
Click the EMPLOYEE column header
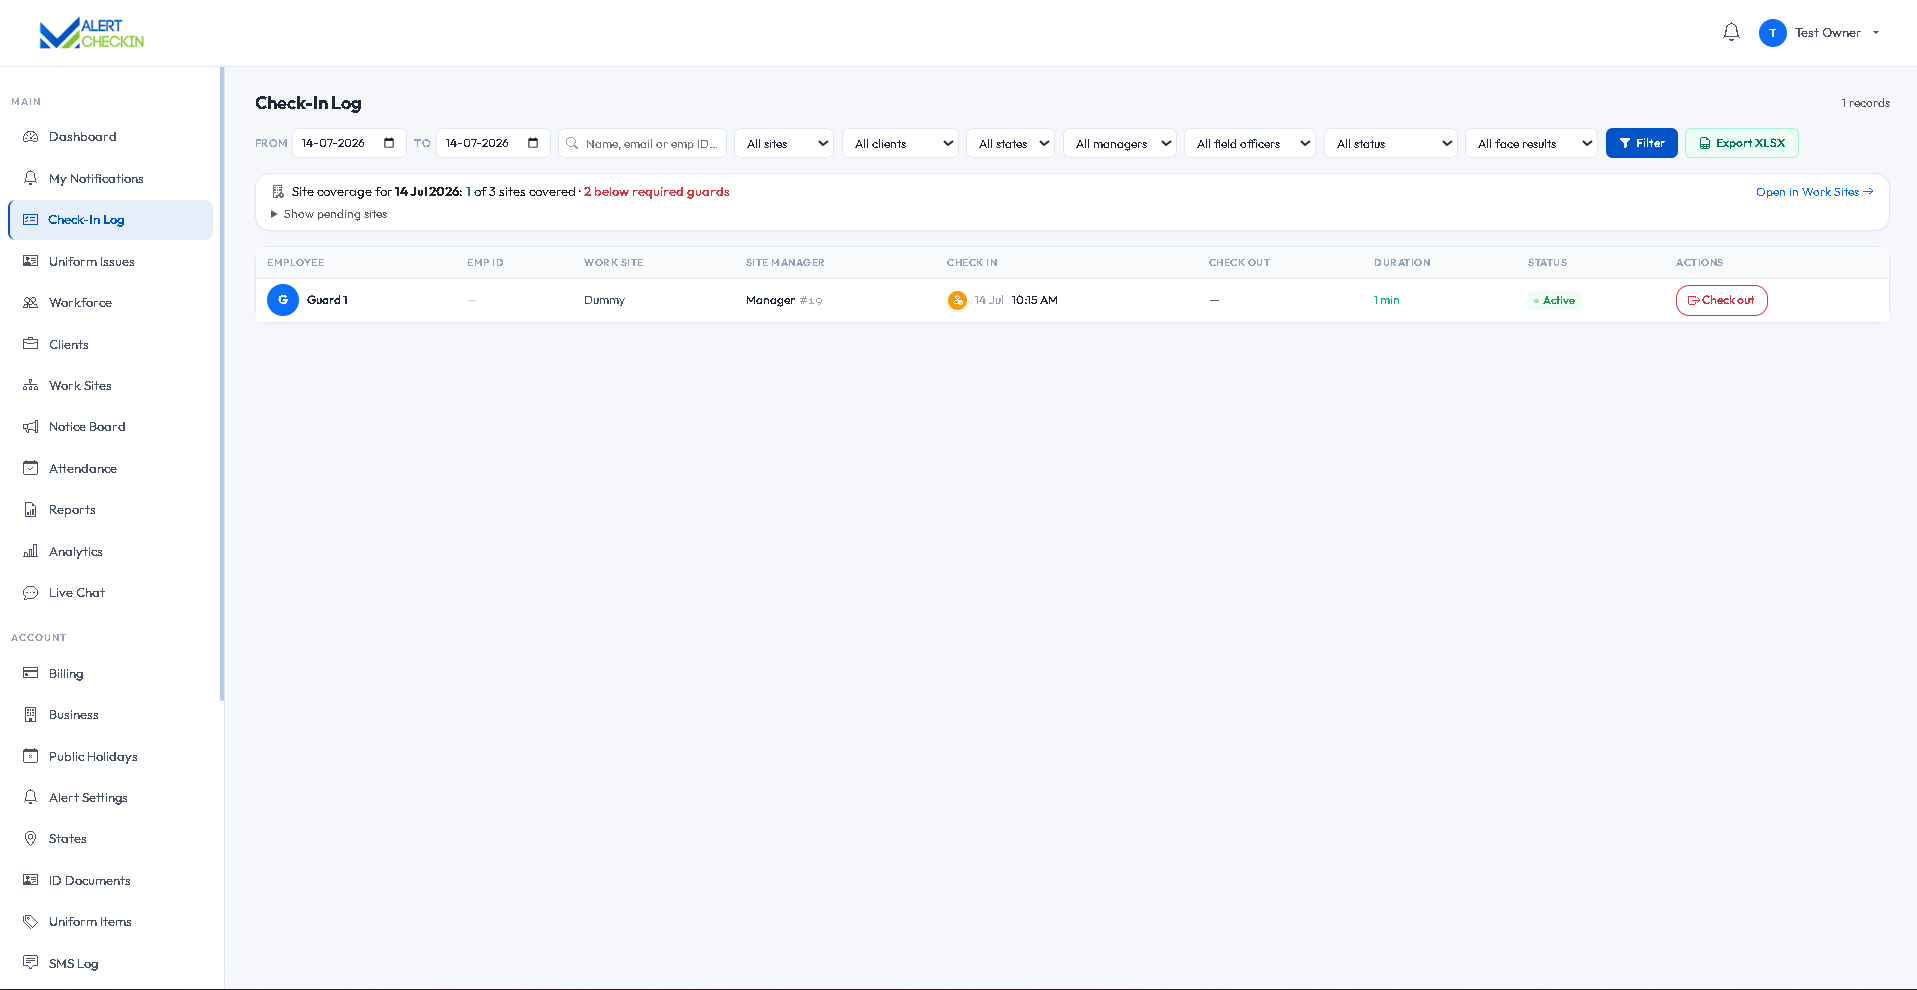295,263
